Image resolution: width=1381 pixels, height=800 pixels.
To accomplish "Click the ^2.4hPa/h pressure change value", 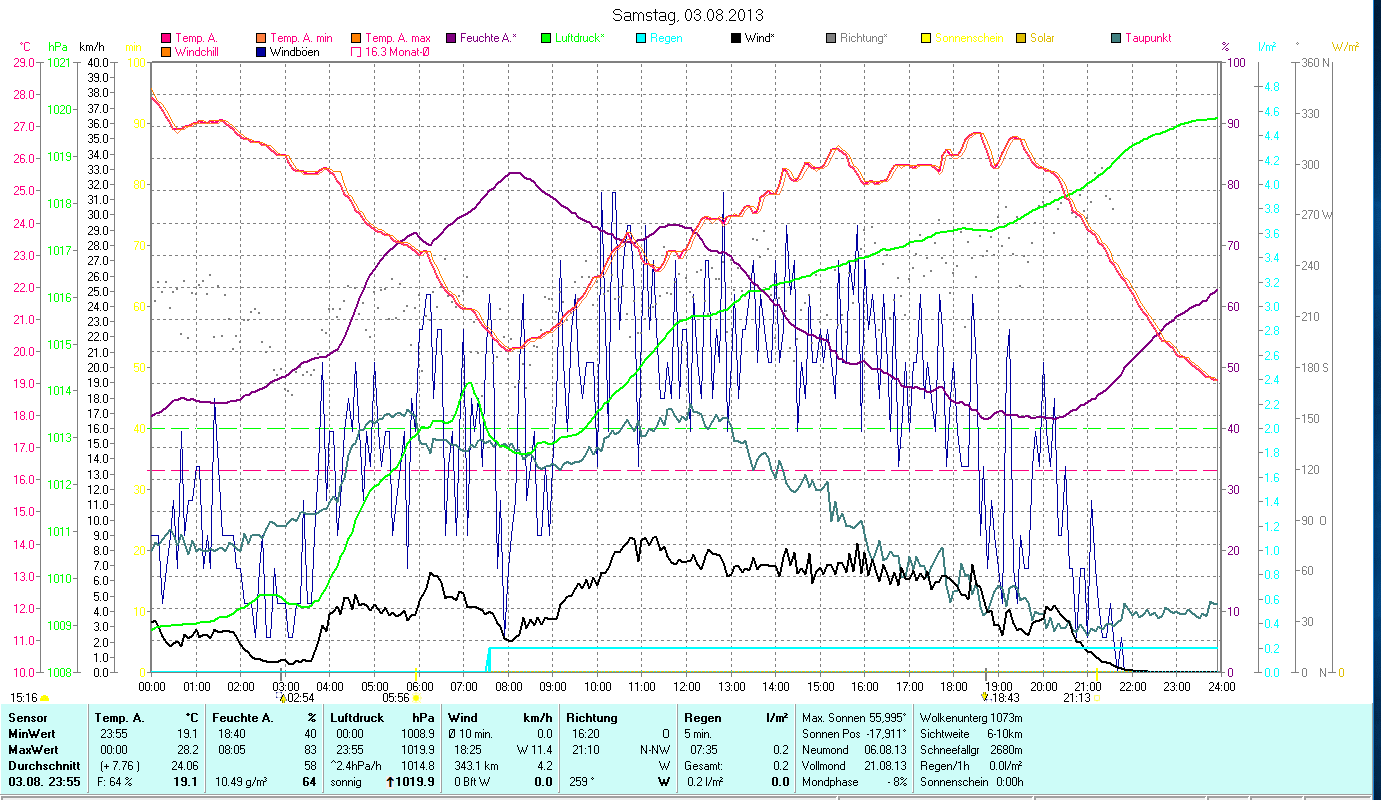I will [356, 766].
